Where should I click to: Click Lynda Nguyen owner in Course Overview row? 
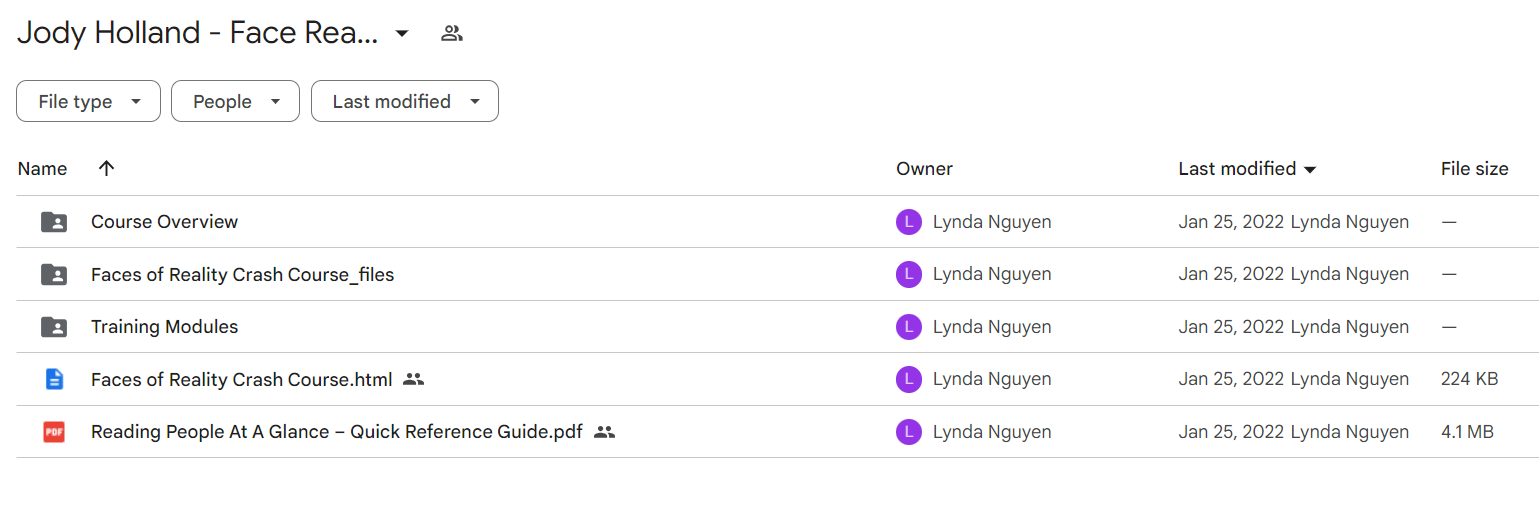tap(992, 222)
